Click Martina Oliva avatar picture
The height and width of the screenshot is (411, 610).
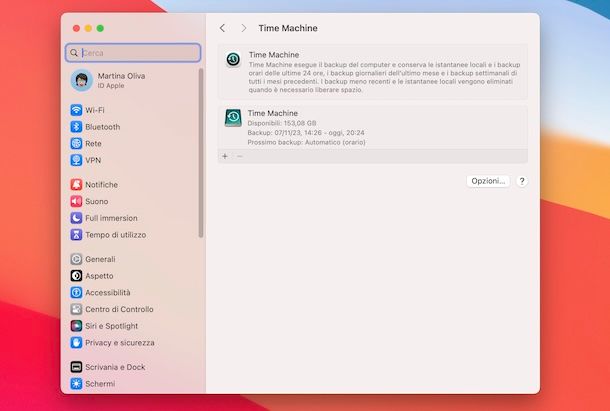82,80
